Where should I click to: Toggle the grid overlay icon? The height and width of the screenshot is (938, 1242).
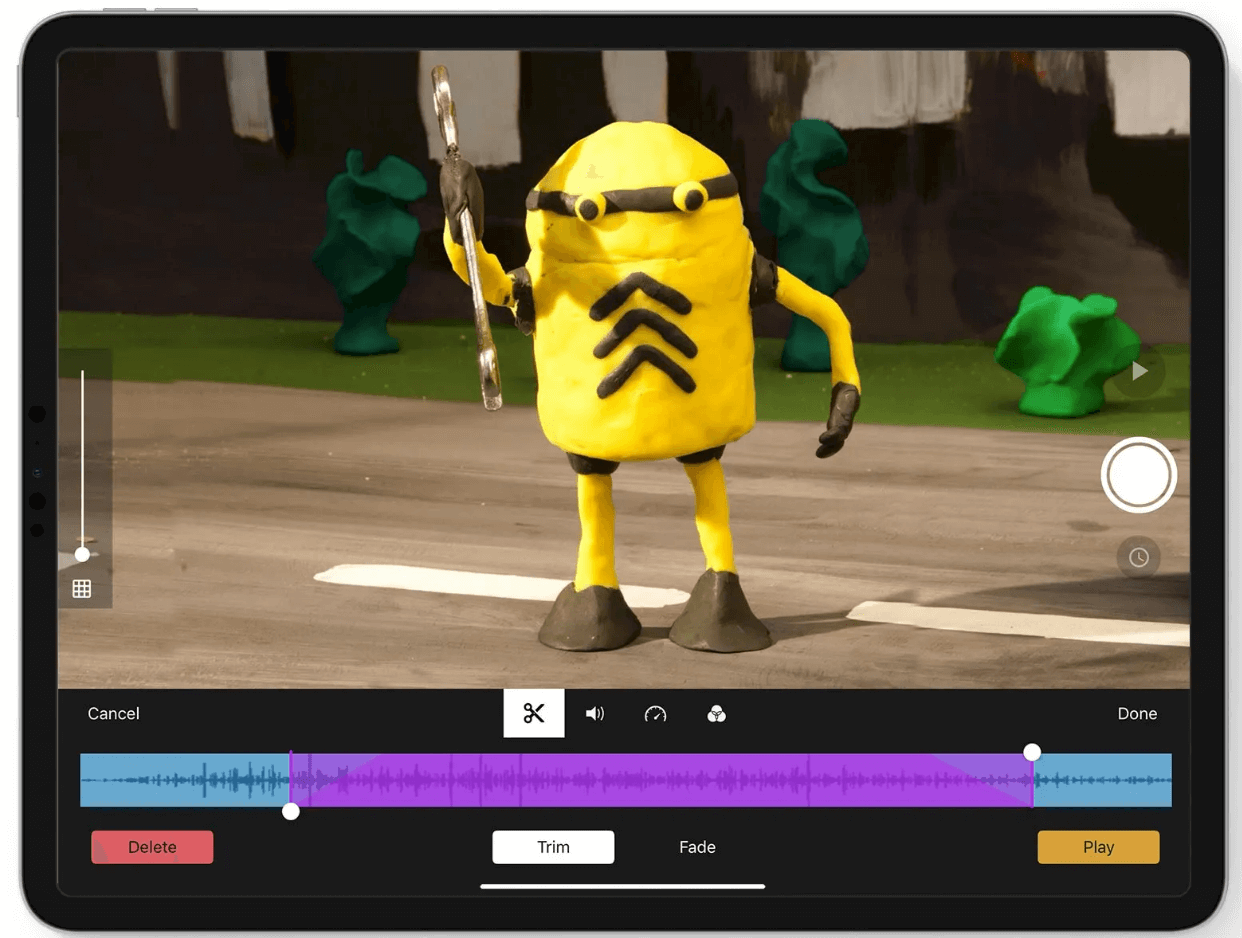[x=82, y=589]
